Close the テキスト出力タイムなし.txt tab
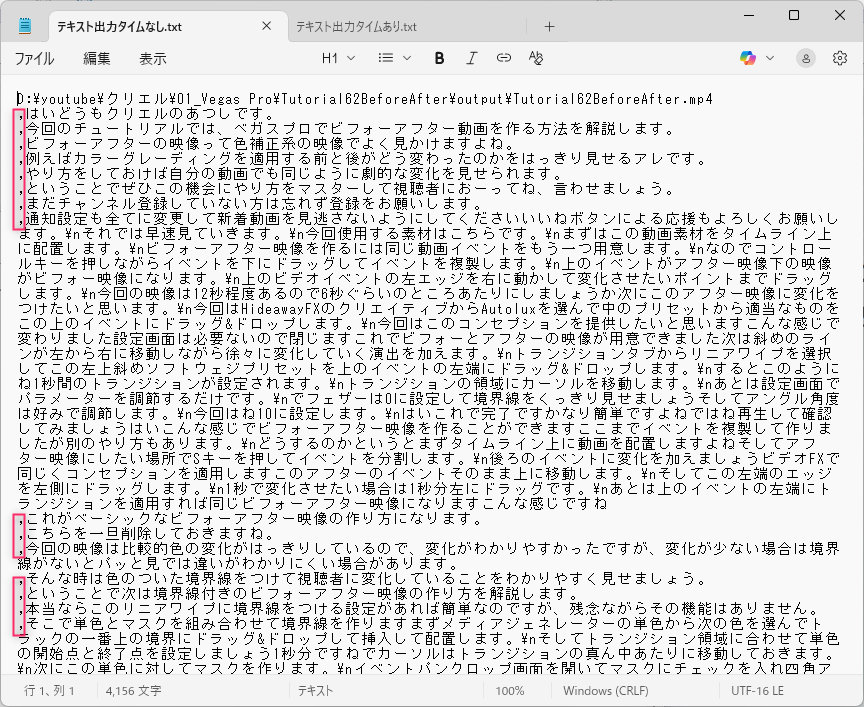Image resolution: width=864 pixels, height=707 pixels. 266,26
